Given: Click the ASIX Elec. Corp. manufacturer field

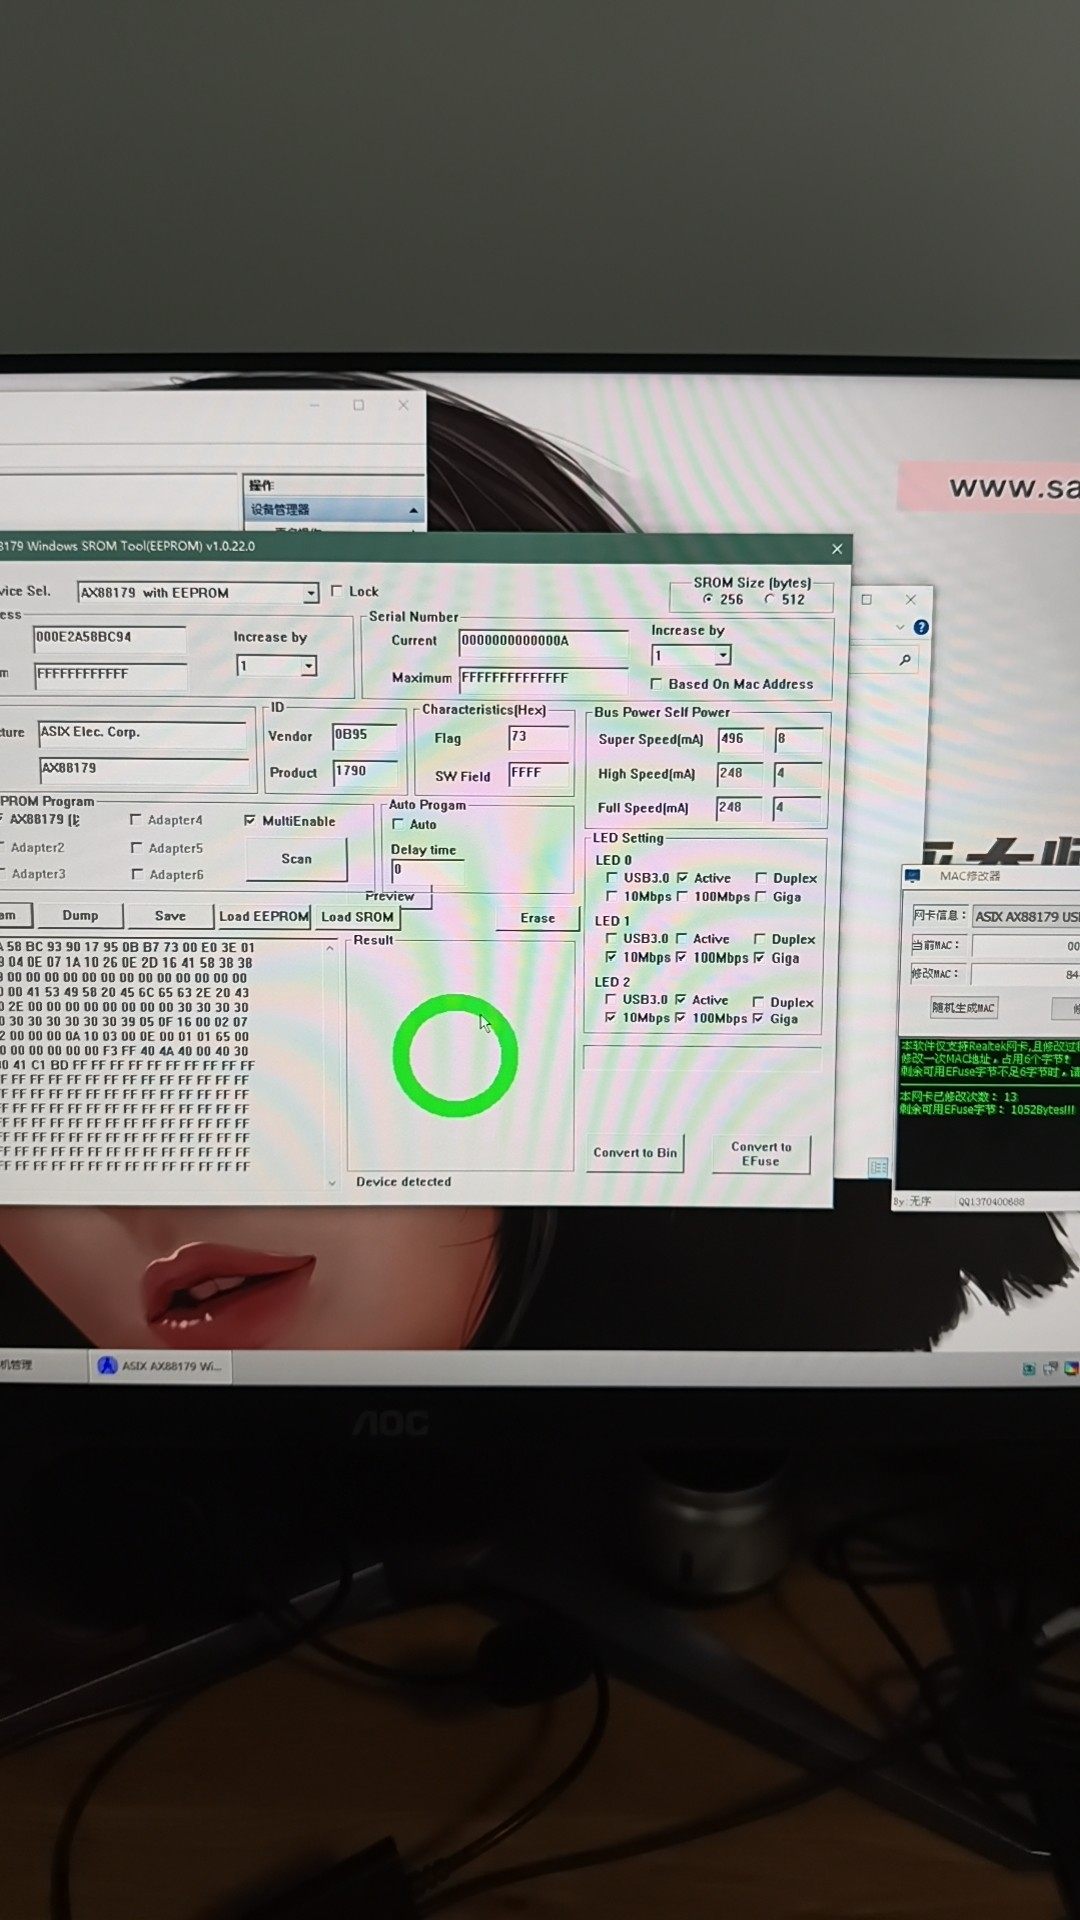Looking at the screenshot, I should tap(142, 733).
